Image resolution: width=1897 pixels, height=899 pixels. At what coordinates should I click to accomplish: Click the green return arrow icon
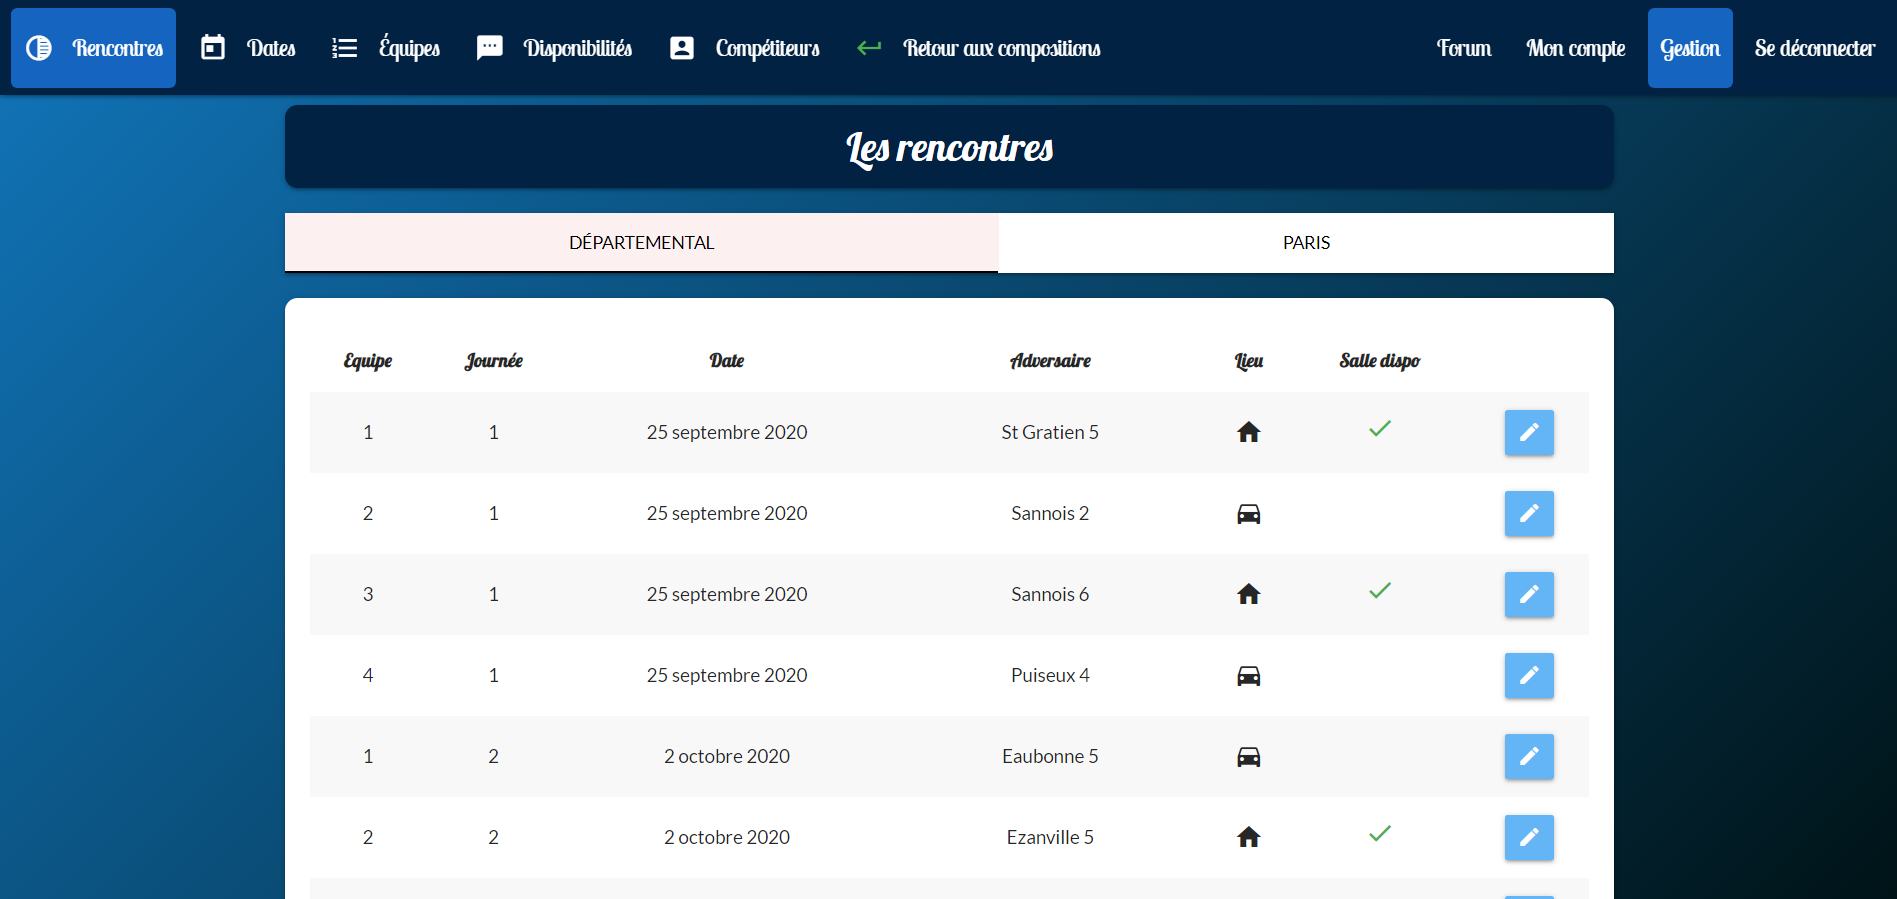click(x=869, y=47)
